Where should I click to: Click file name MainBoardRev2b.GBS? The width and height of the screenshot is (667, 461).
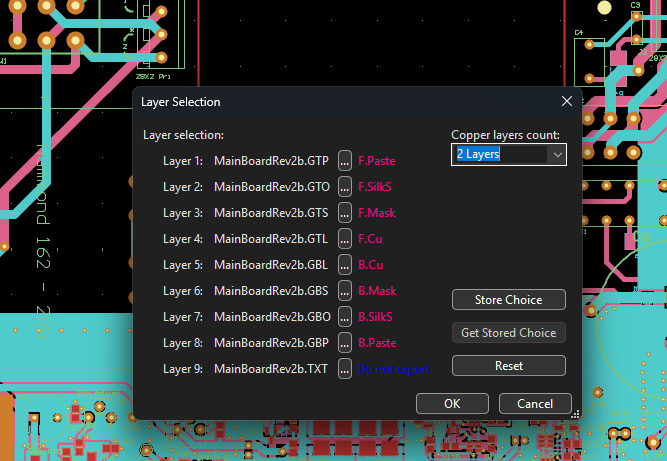pos(271,291)
